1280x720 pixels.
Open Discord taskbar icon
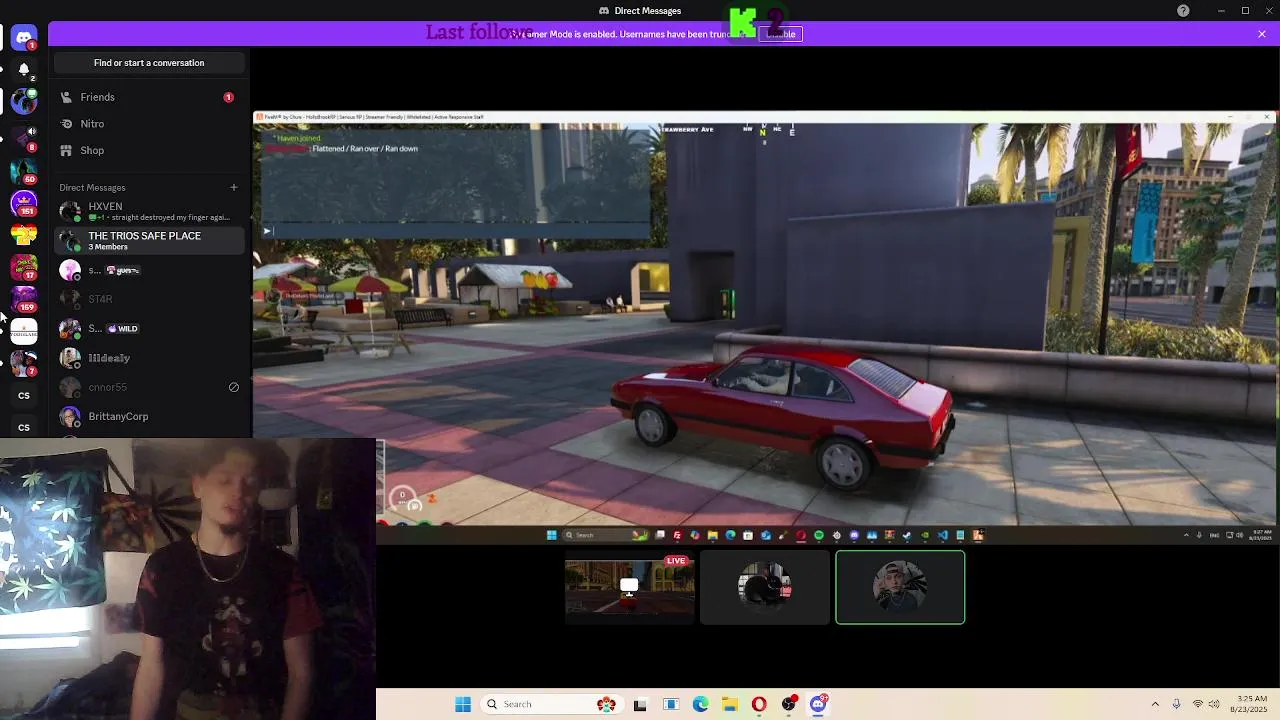818,704
